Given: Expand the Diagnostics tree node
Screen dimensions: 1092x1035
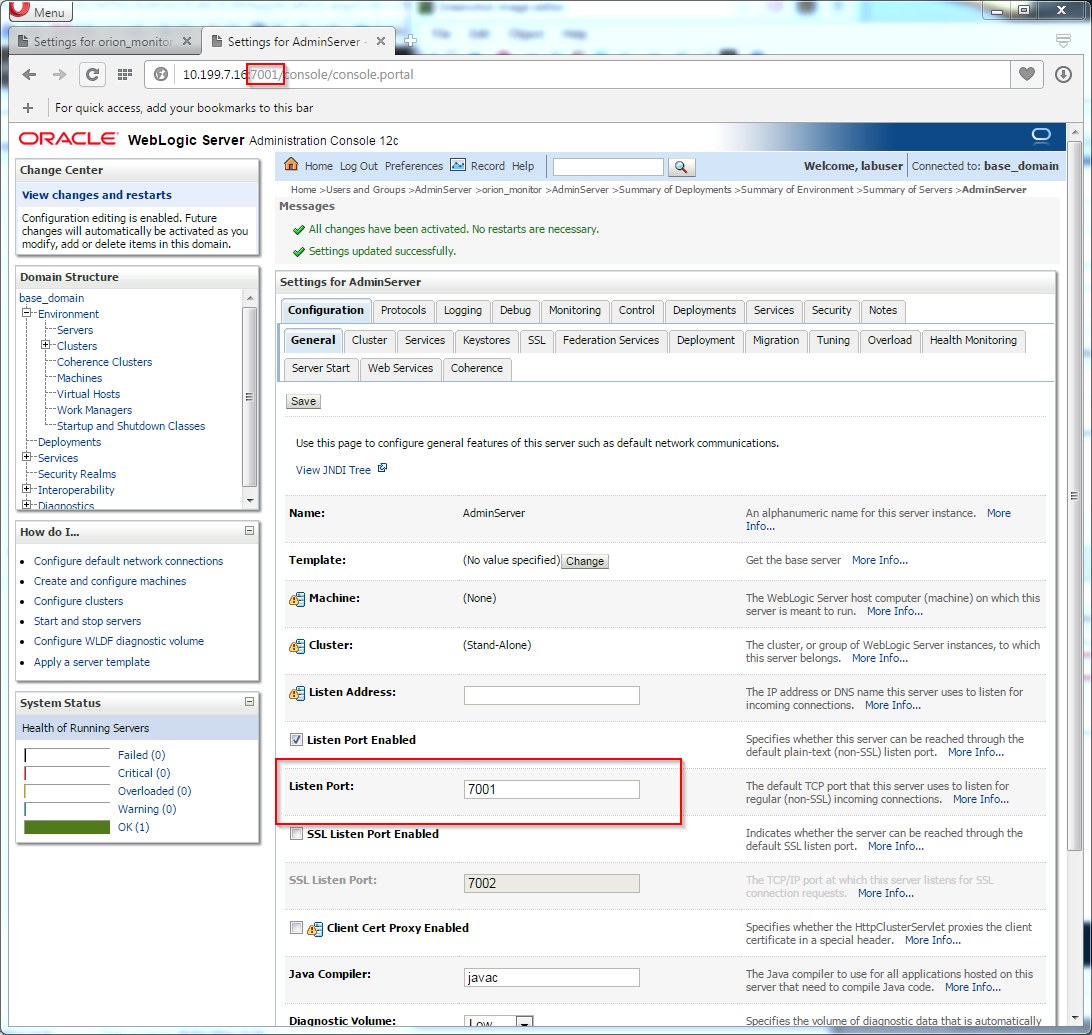Looking at the screenshot, I should click(x=26, y=505).
